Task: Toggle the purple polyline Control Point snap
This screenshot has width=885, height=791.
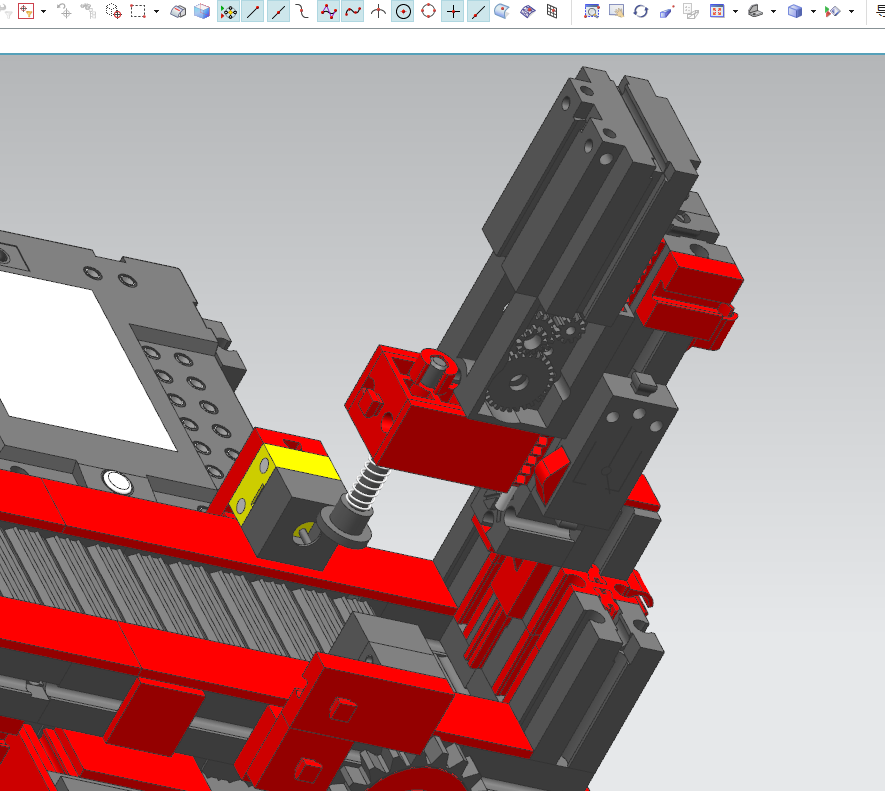Action: point(328,11)
